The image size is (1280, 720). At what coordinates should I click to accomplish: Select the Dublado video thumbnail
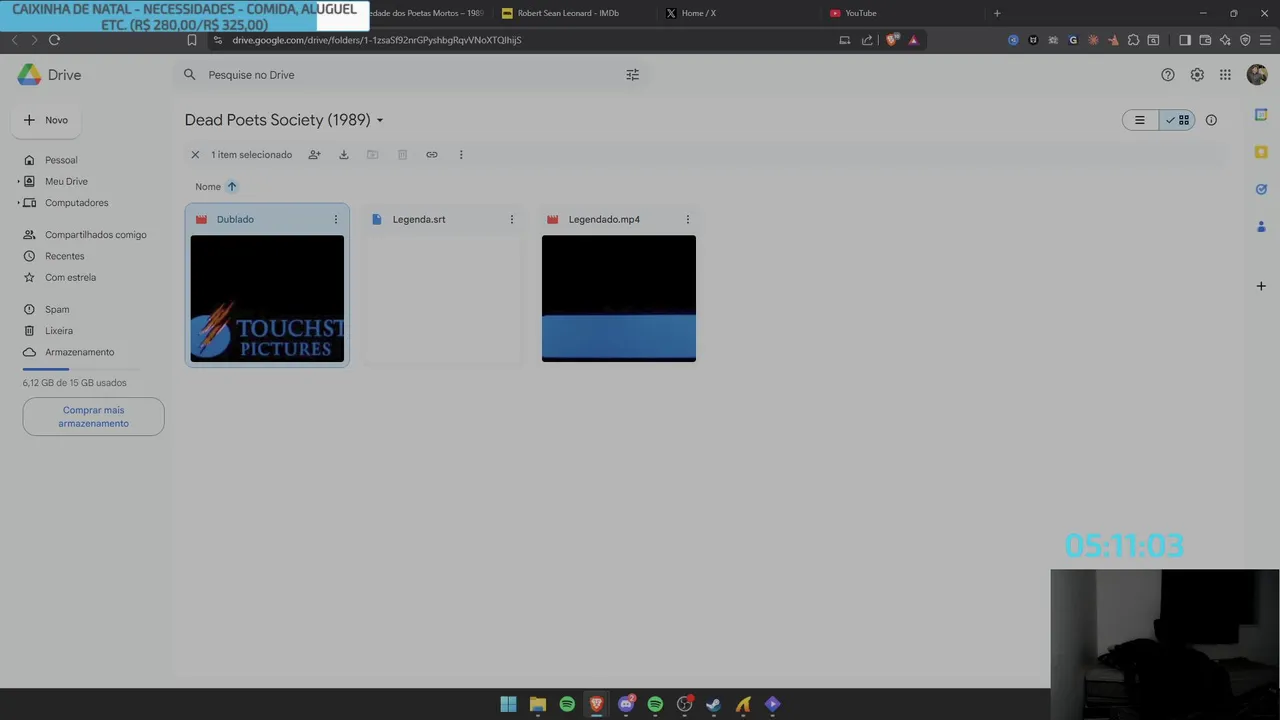coord(267,298)
